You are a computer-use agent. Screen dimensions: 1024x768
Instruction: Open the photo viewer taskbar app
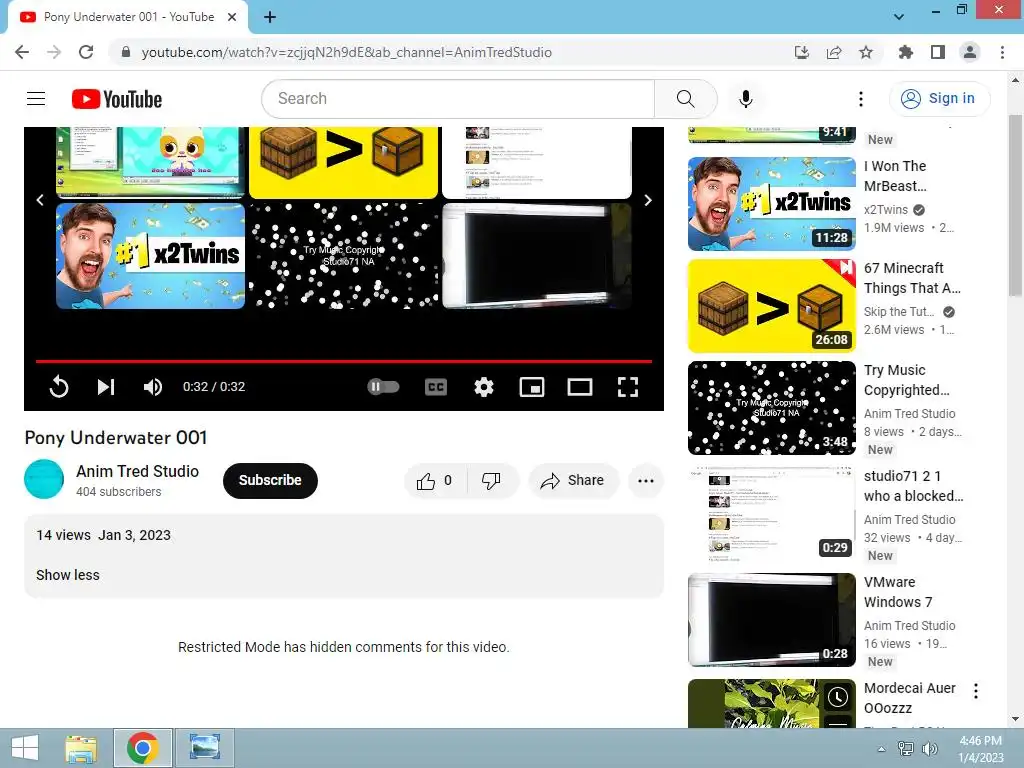tap(204, 748)
